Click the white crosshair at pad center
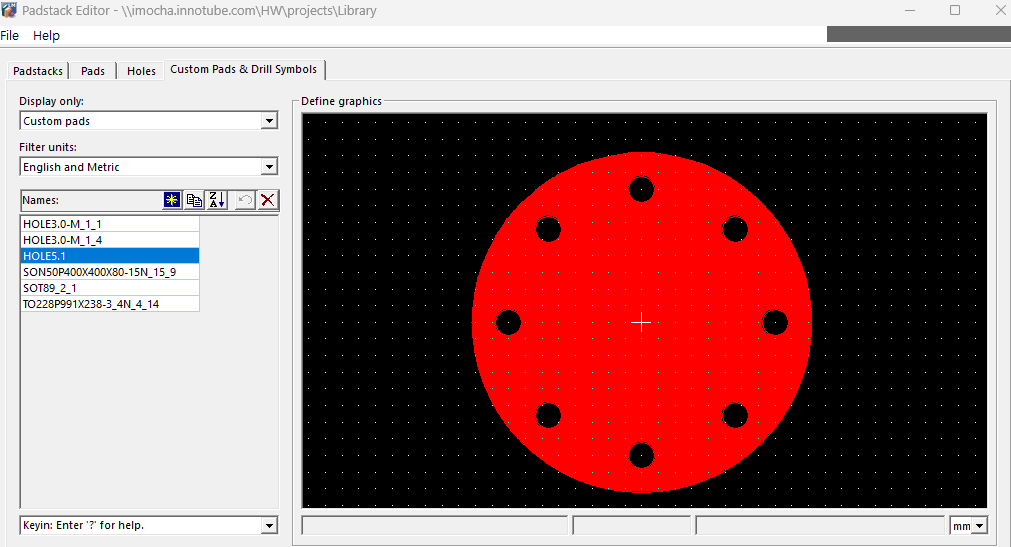 pyautogui.click(x=641, y=322)
